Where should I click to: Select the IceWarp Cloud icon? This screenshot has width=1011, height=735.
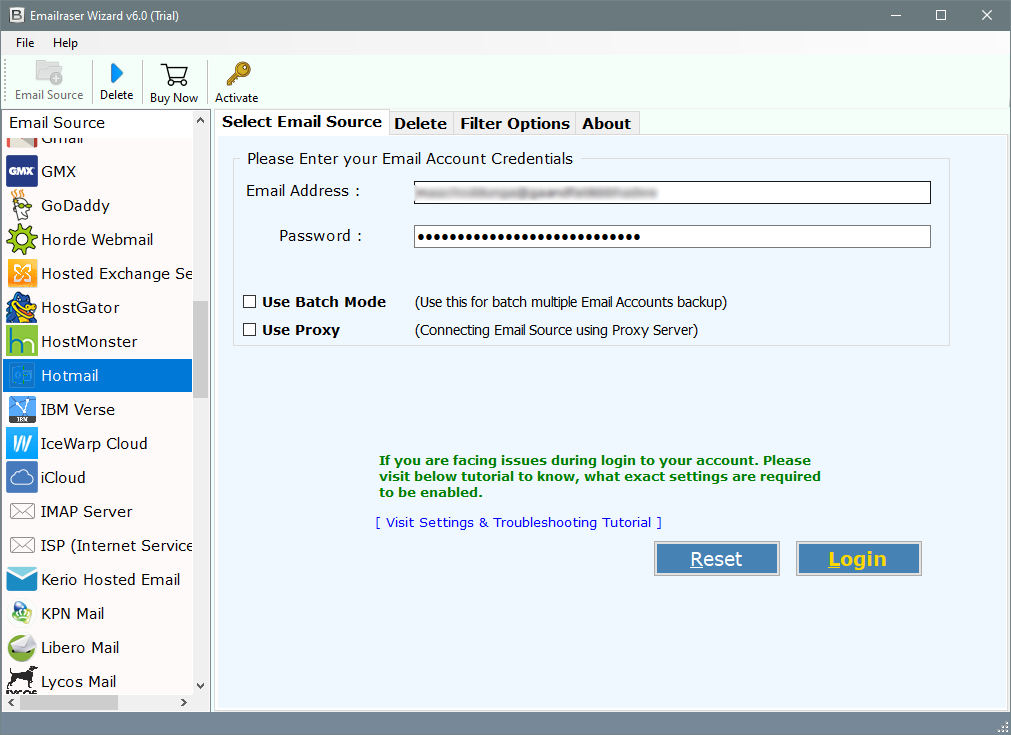22,444
